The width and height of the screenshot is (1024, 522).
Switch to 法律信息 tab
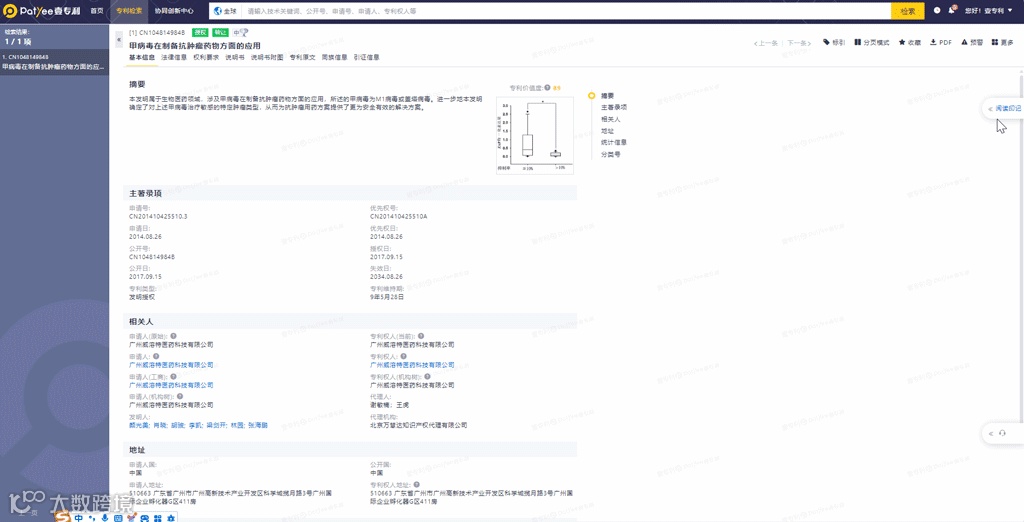coord(174,57)
